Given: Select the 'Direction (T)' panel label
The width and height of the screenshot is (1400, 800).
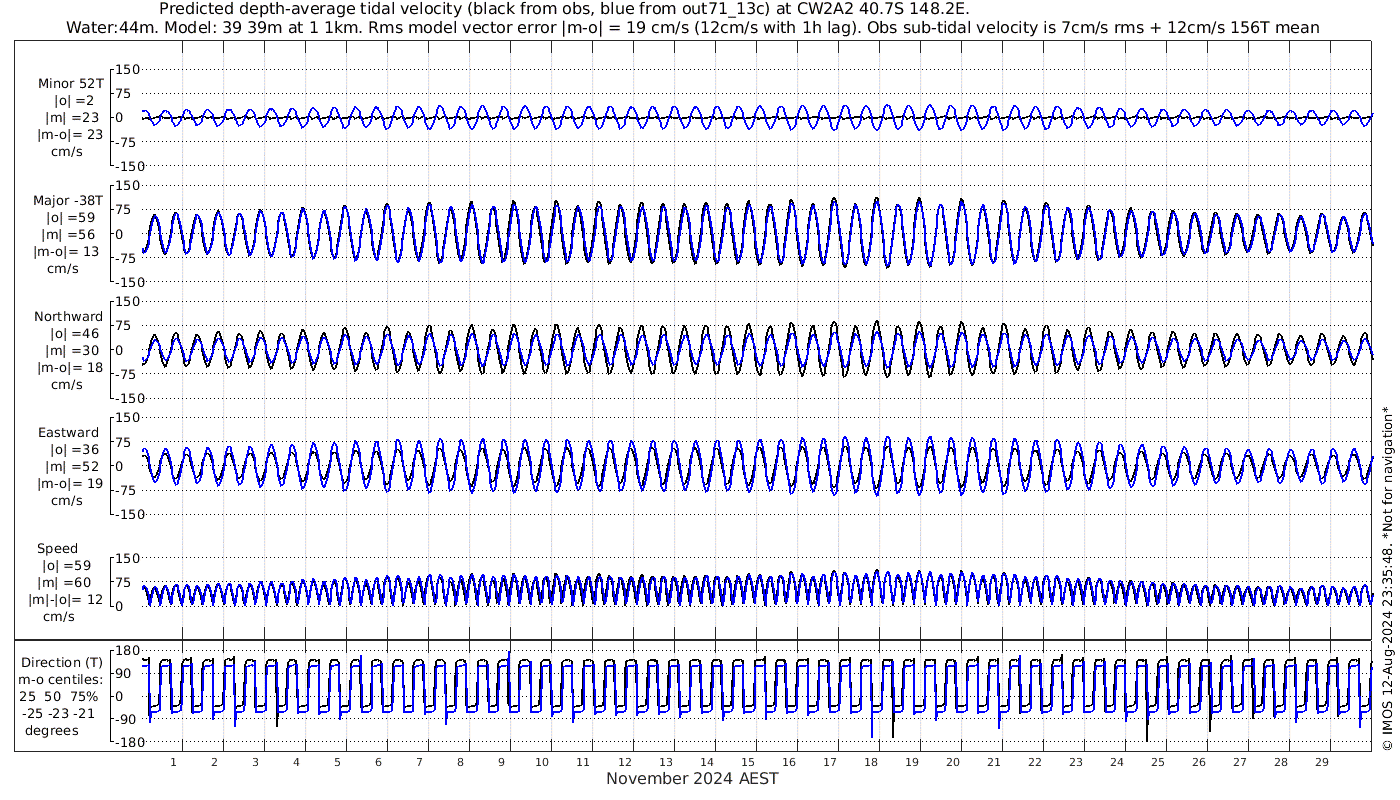Looking at the screenshot, I should click(62, 663).
